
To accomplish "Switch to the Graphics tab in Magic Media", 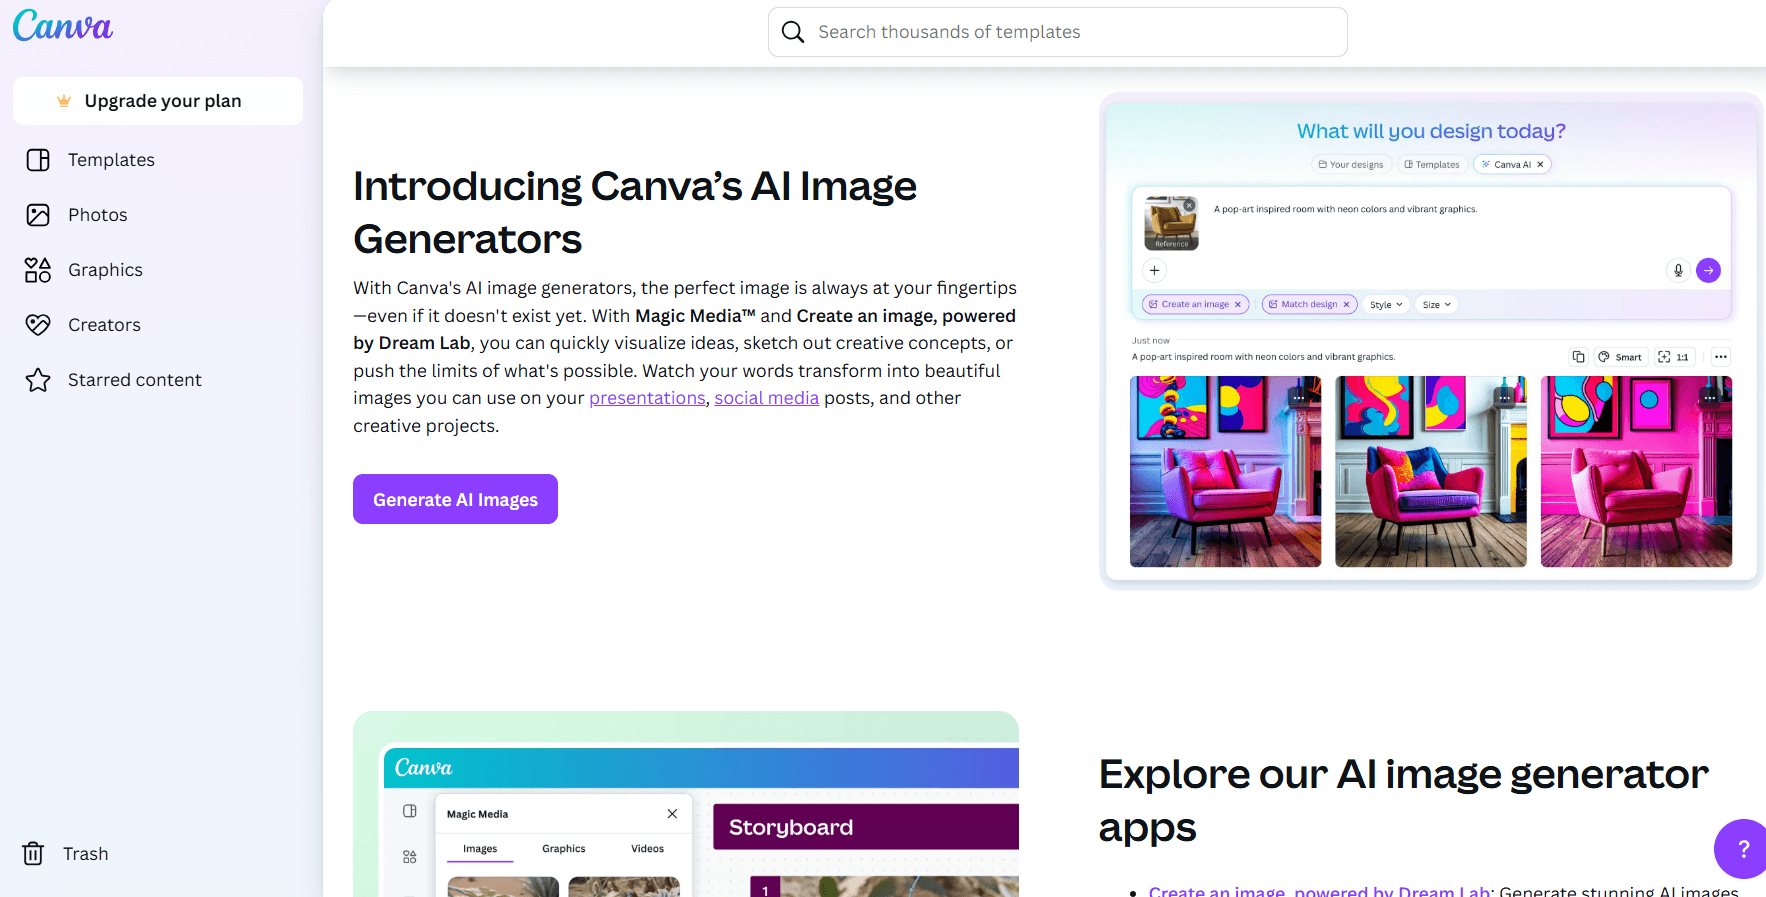I will (x=564, y=849).
